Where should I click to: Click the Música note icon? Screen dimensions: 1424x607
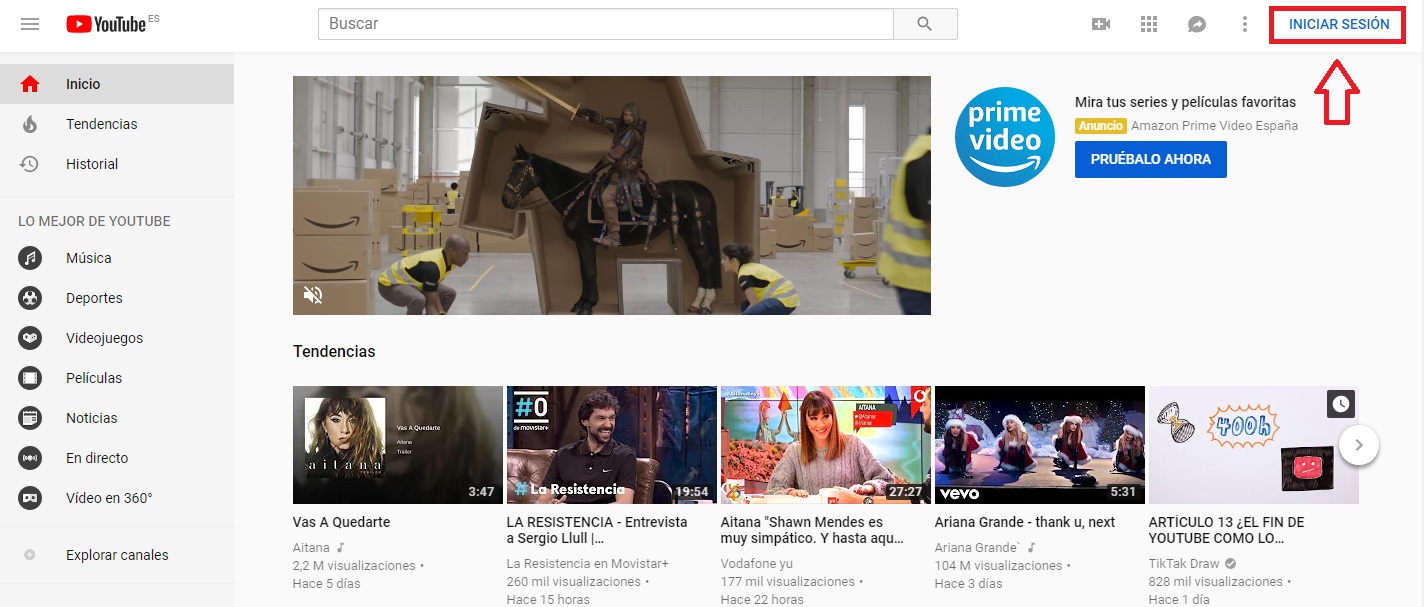(30, 258)
